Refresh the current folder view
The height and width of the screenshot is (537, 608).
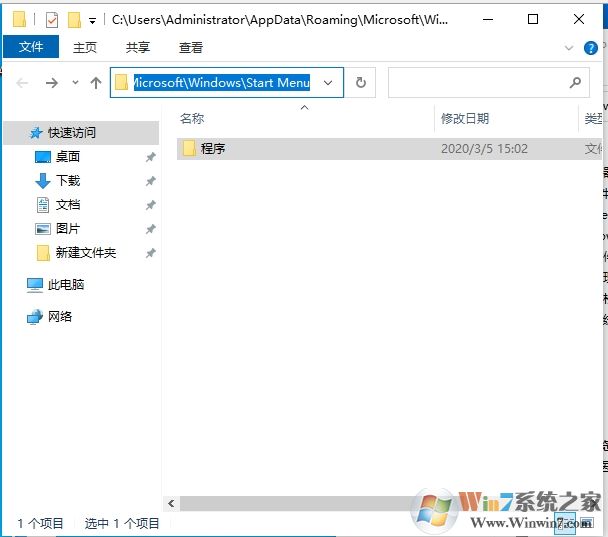[361, 83]
